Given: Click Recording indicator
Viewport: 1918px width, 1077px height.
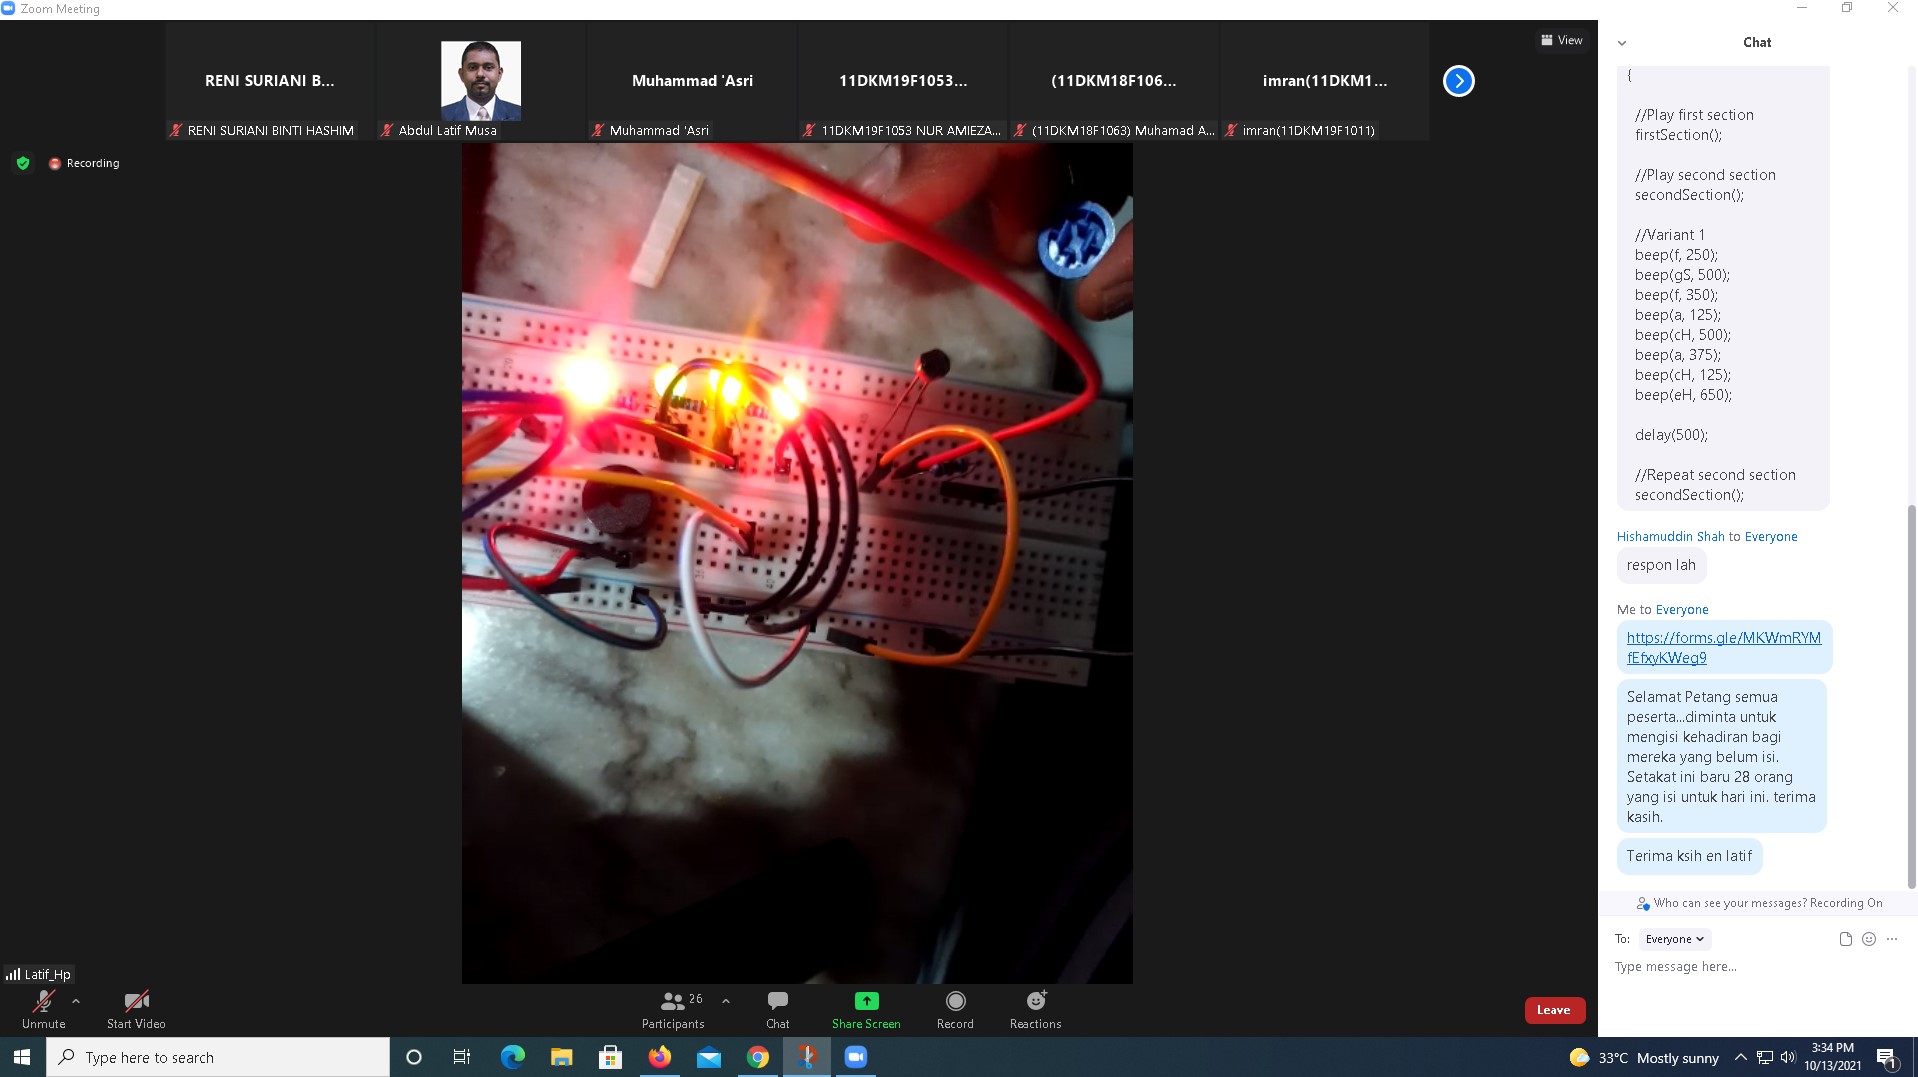Looking at the screenshot, I should [x=85, y=163].
